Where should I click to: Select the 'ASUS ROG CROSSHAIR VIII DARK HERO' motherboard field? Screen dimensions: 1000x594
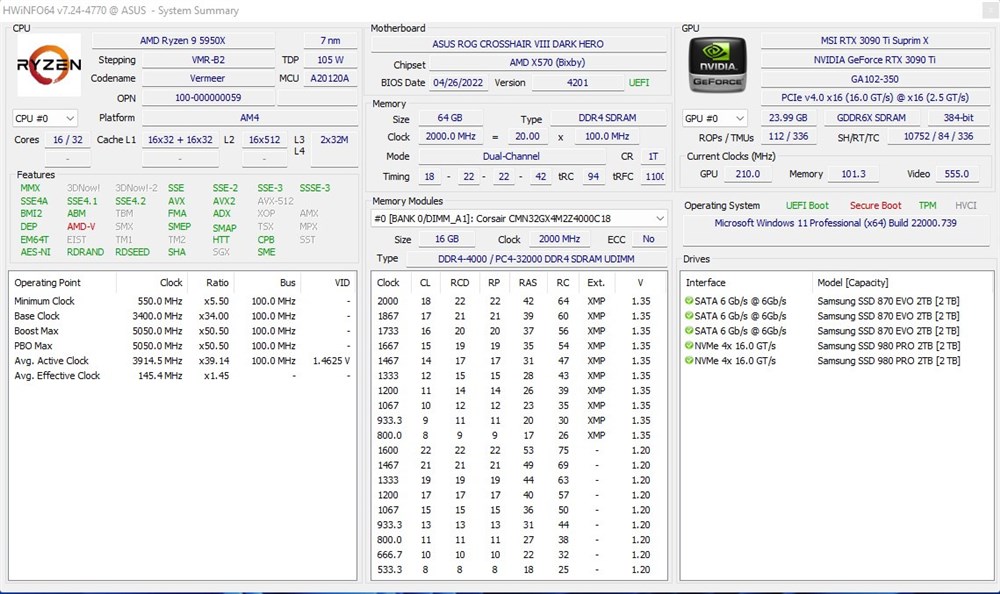pos(518,44)
